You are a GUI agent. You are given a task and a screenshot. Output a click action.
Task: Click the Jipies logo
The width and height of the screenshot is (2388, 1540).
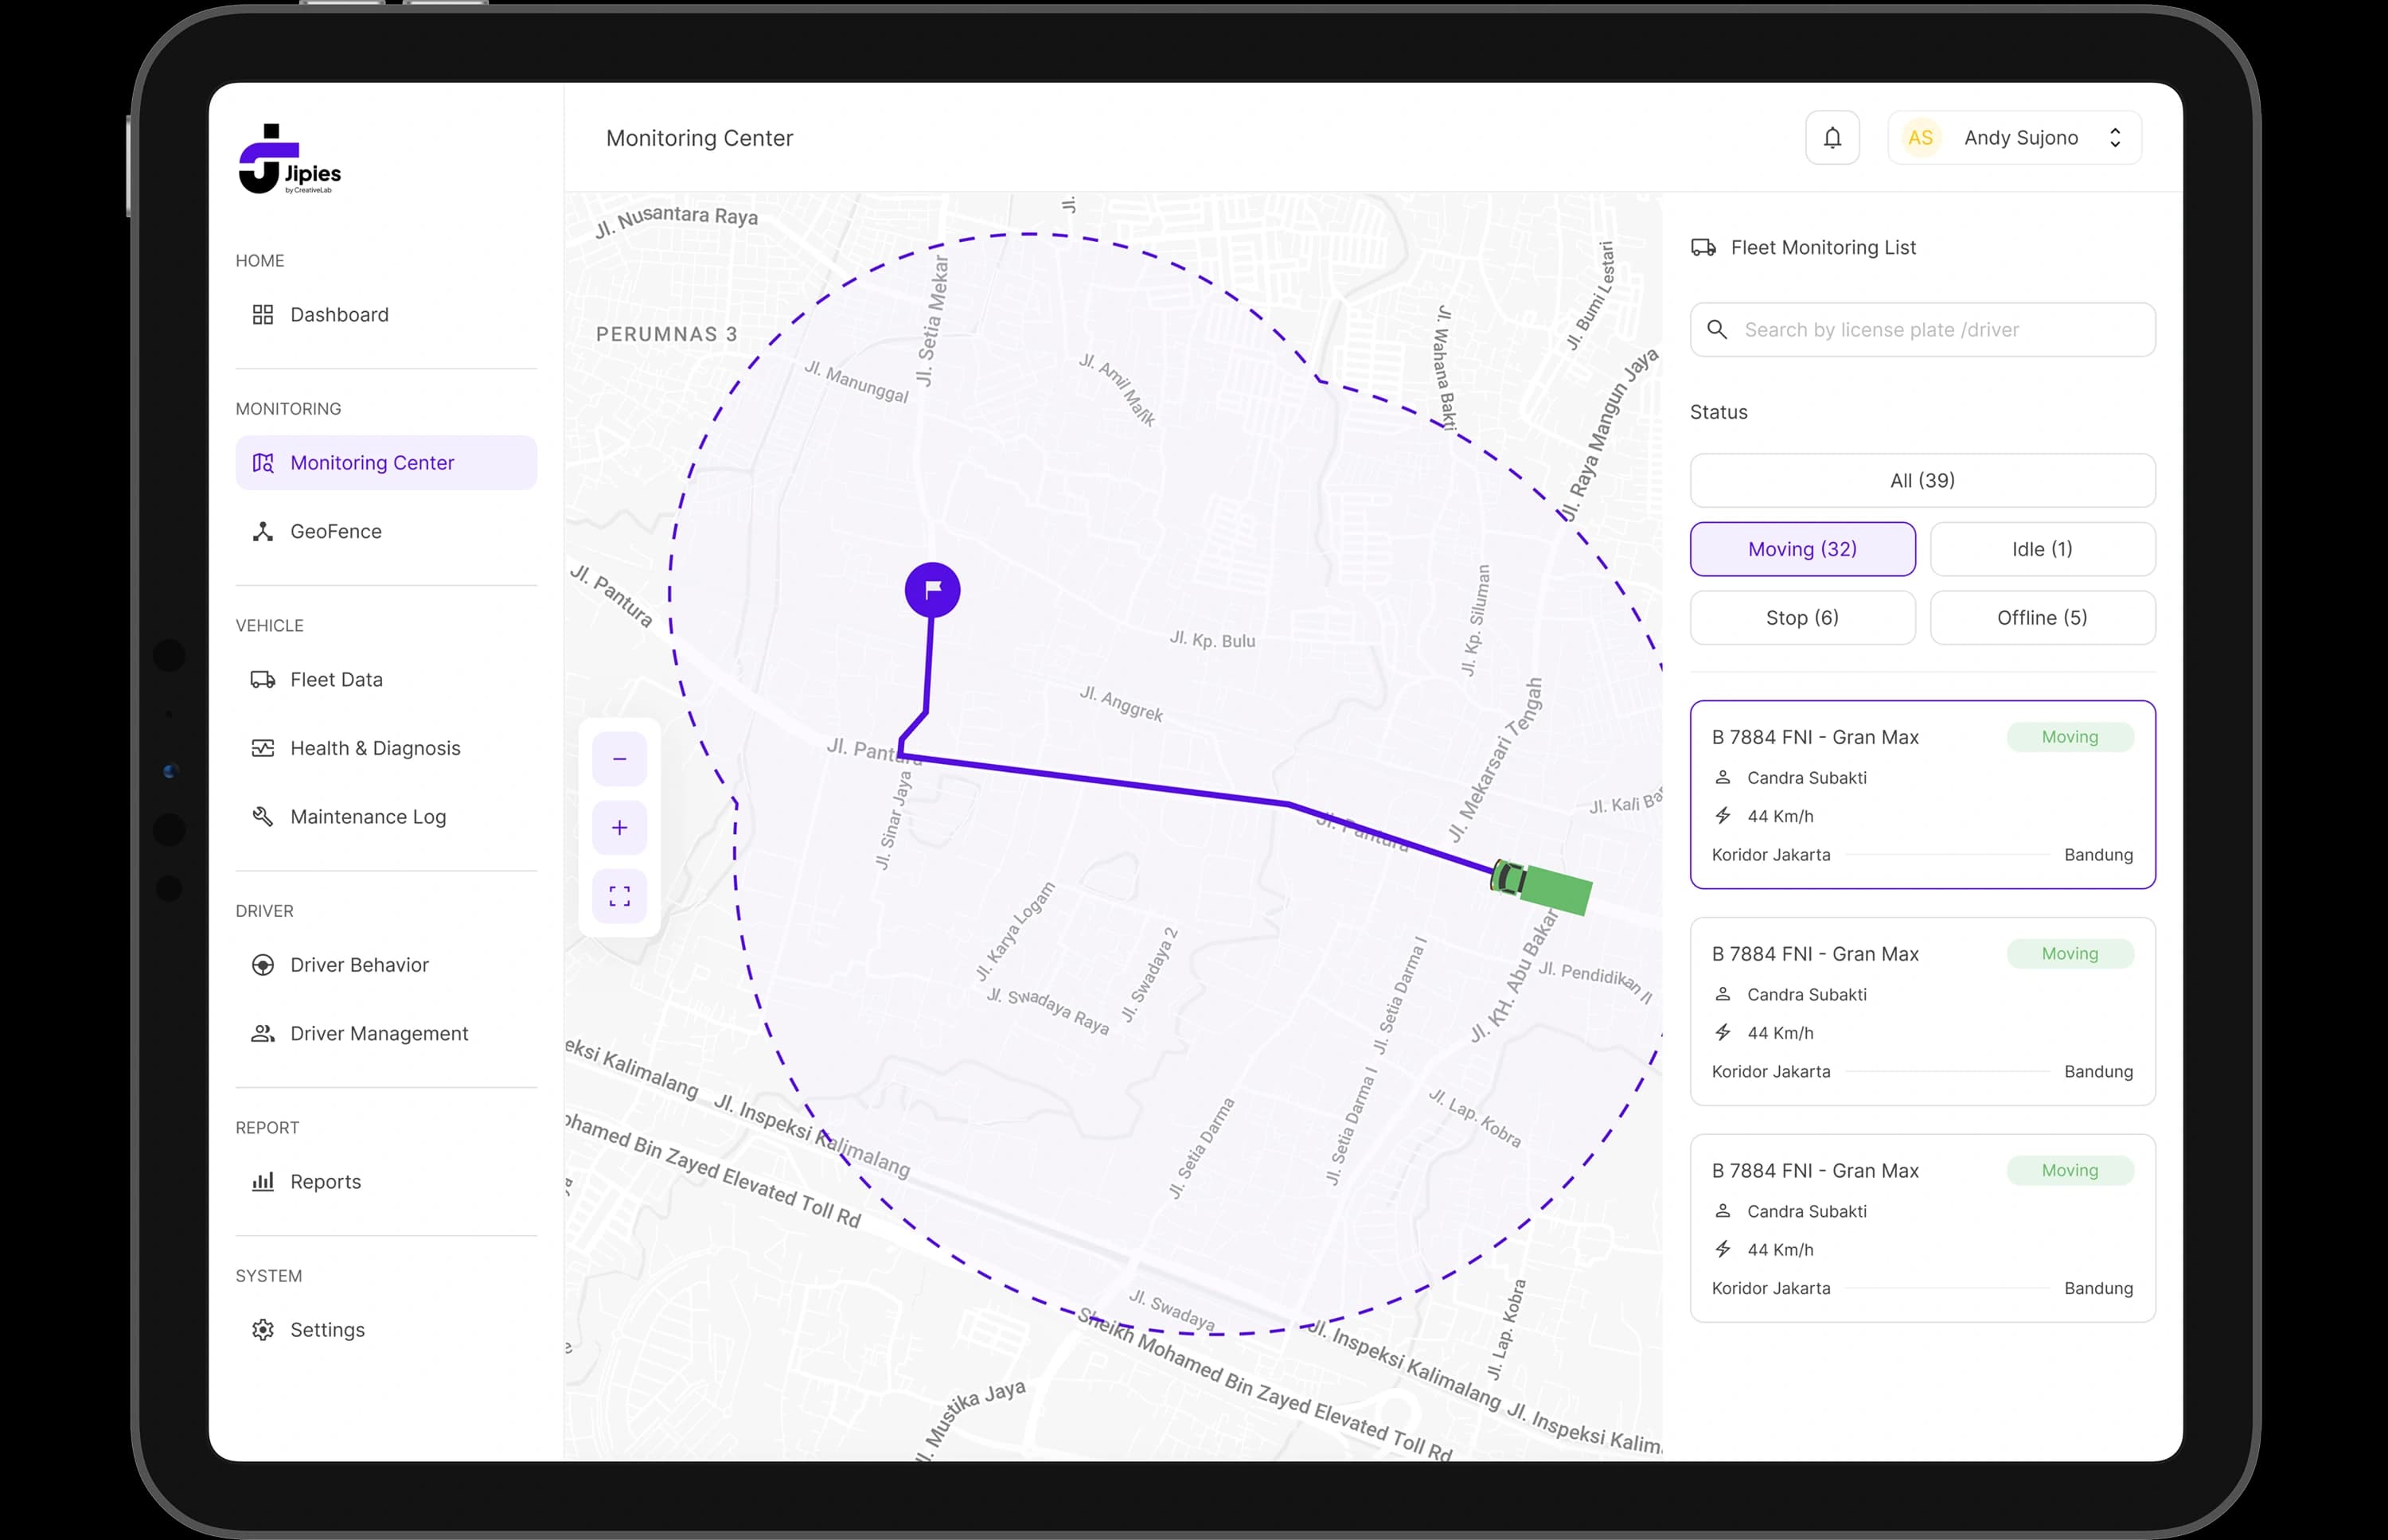(290, 159)
